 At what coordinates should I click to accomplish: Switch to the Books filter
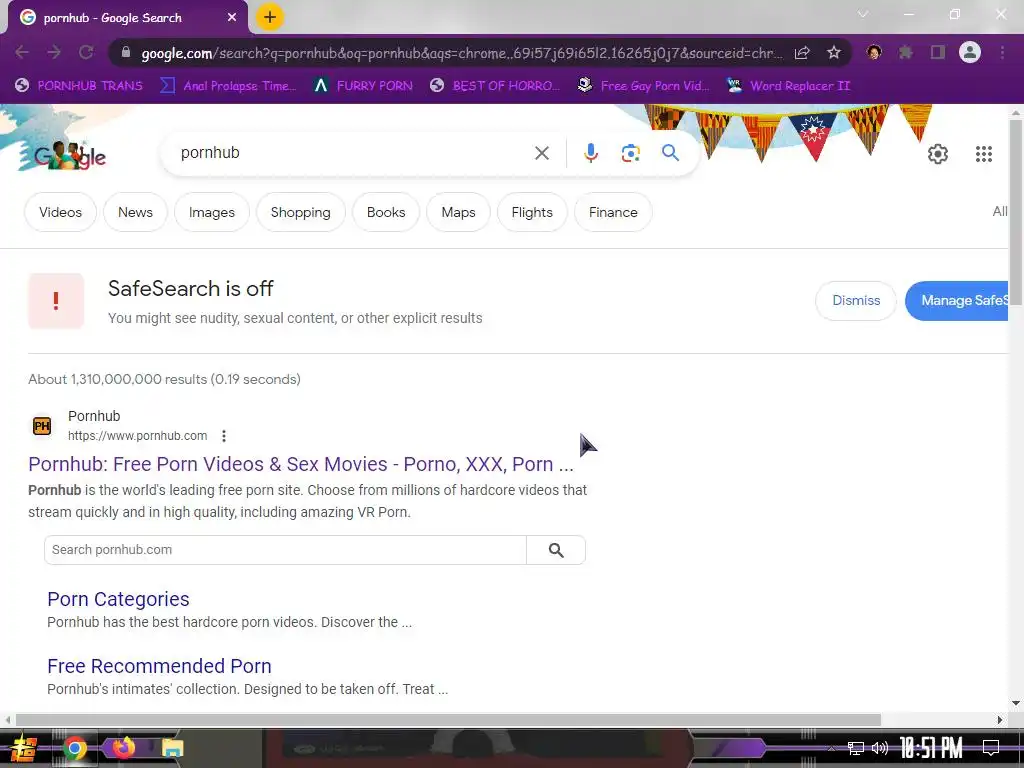[x=386, y=212]
